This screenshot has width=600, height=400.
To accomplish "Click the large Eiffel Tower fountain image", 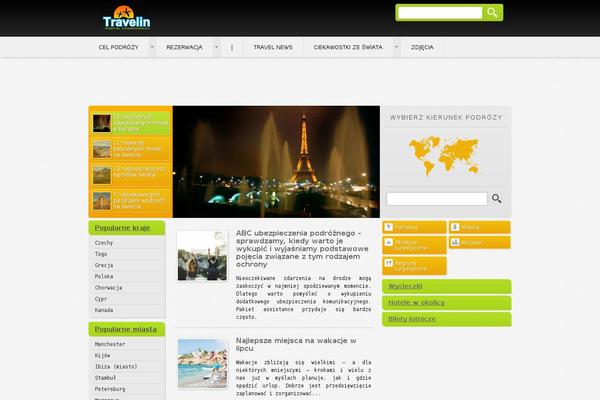I will point(276,162).
